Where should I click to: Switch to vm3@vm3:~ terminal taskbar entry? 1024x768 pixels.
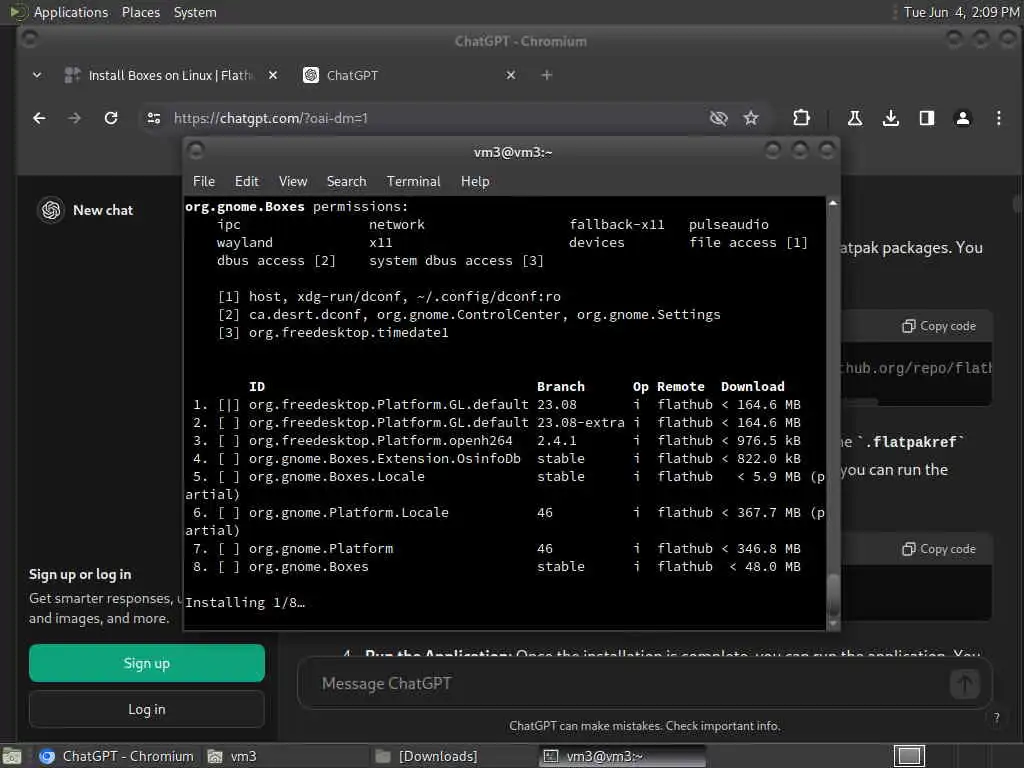[x=622, y=756]
